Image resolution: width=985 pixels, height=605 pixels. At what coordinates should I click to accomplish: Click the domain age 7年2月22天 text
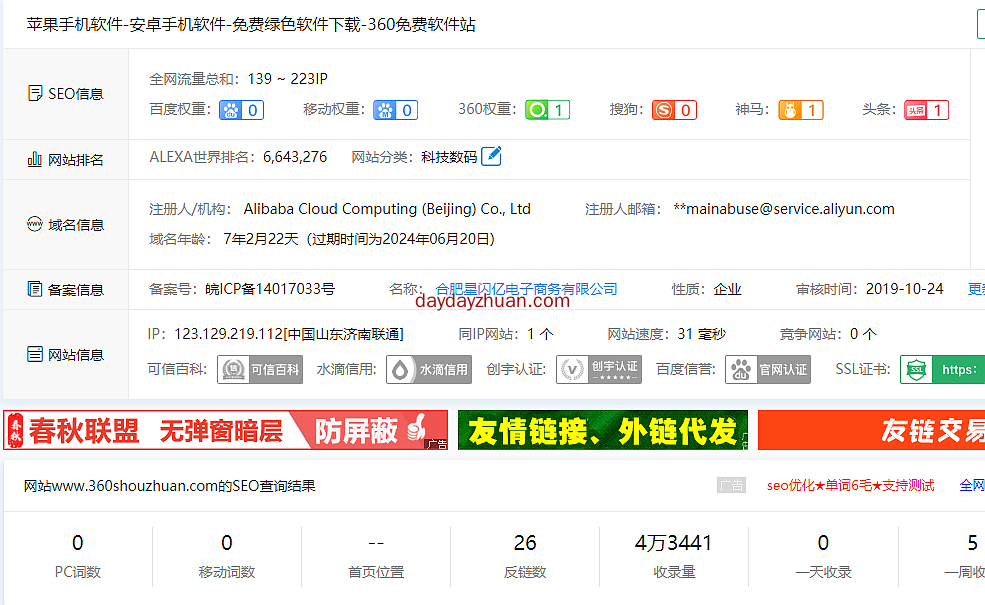click(x=261, y=239)
